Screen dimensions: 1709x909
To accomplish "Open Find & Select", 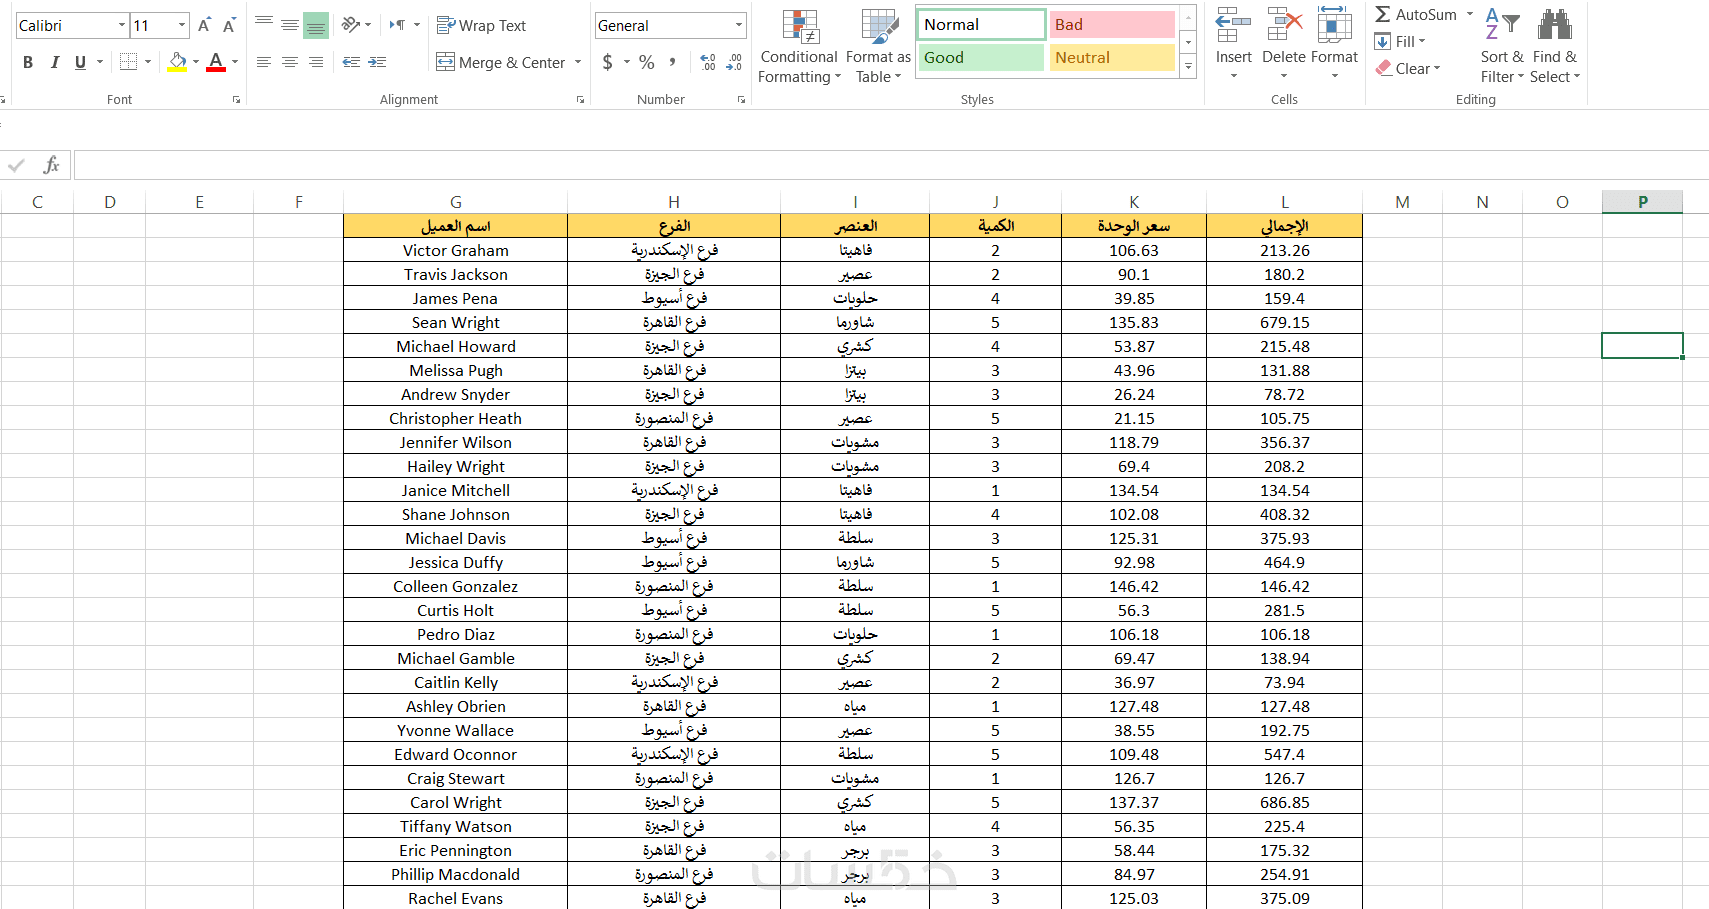I will point(1555,46).
